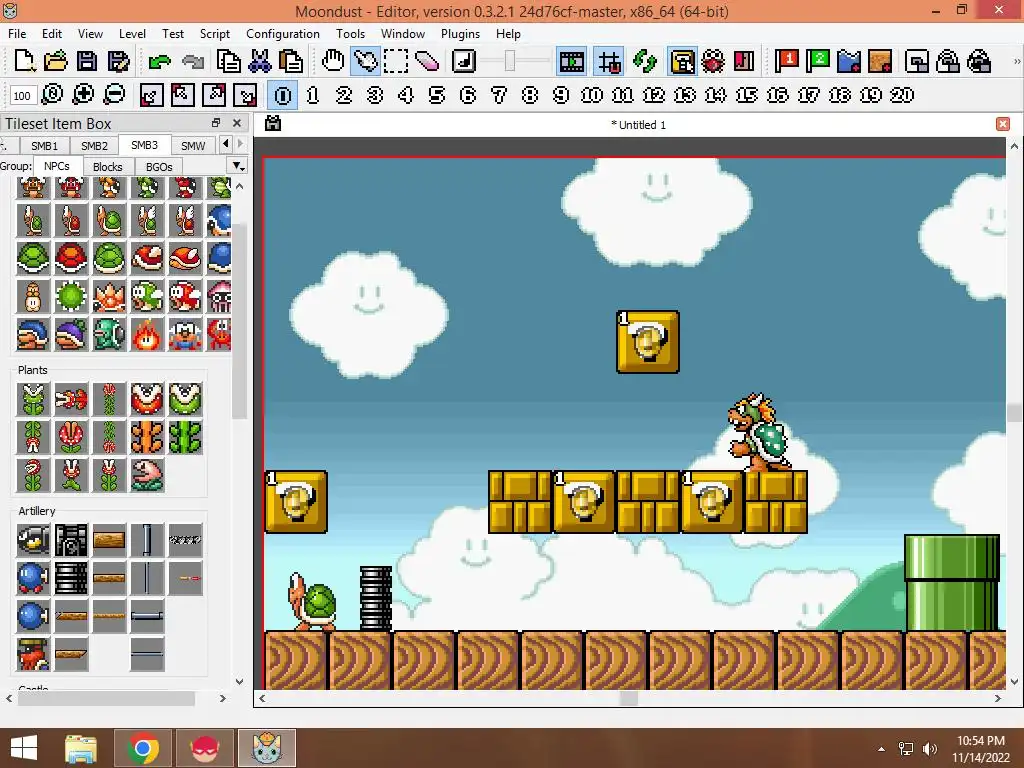
Task: Click the canvas horizontal scrollbar
Action: click(629, 698)
